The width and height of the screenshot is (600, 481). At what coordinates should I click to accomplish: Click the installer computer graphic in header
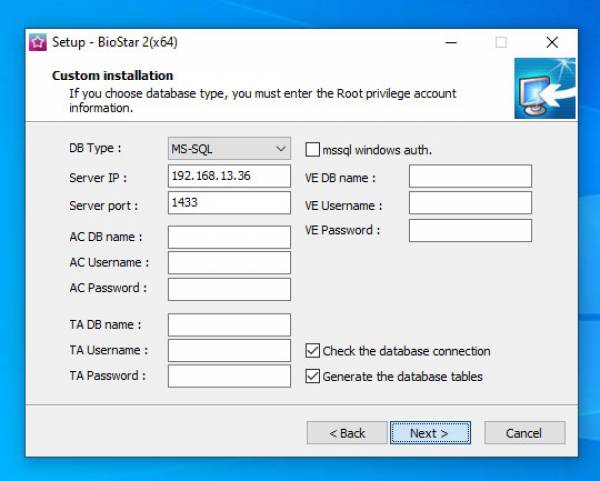pyautogui.click(x=544, y=89)
